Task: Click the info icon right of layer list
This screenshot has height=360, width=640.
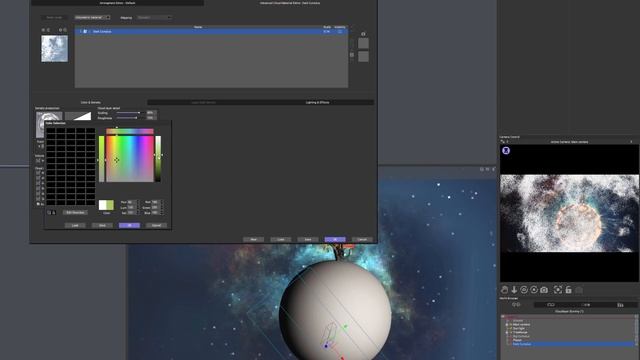Action: coord(363,34)
